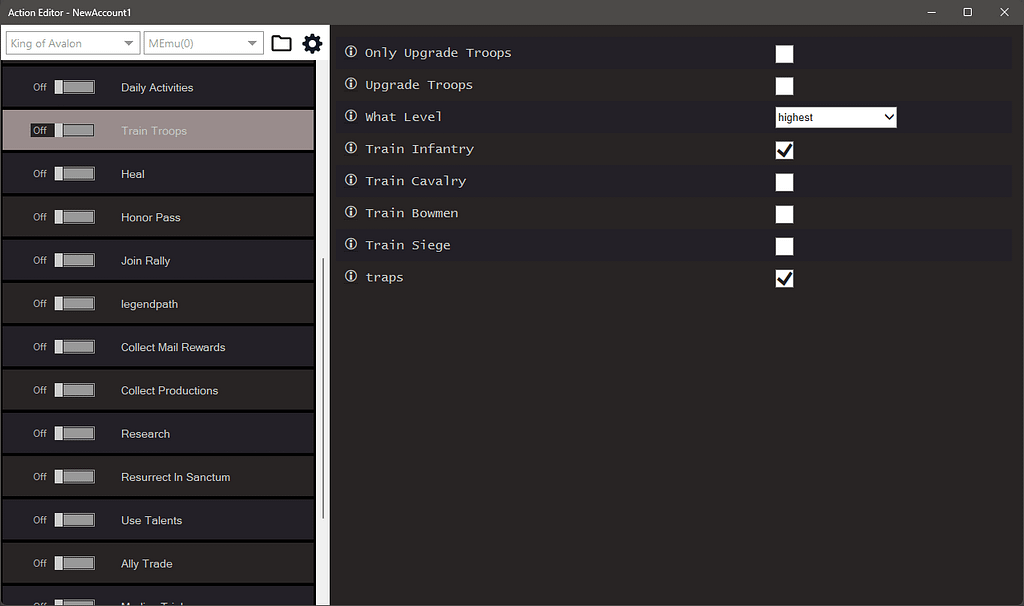
Task: Click the info icon beside Train Infantry
Action: [349, 149]
